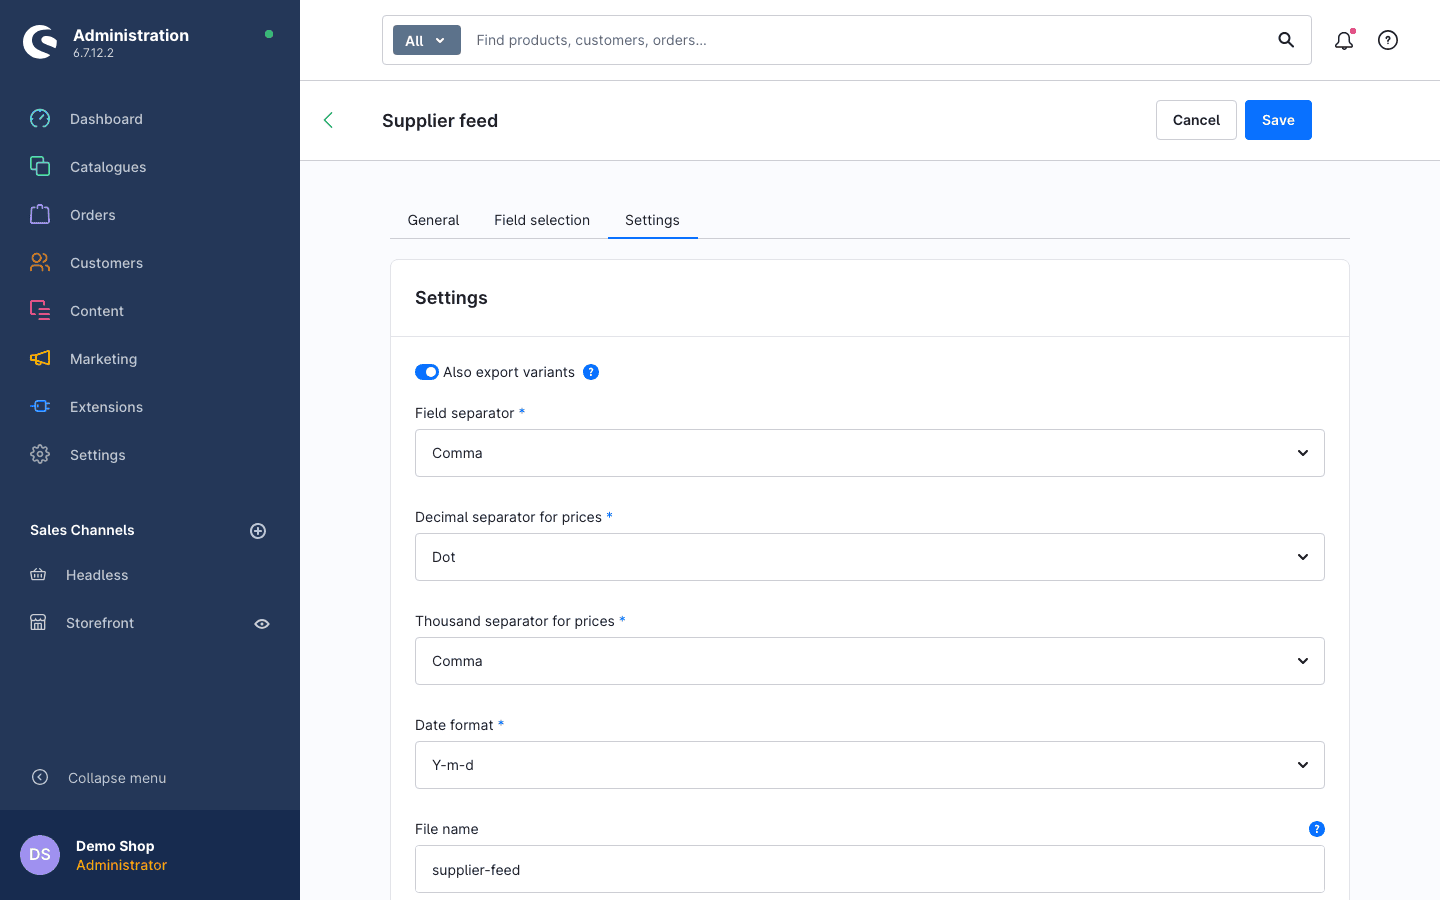Open the Storefront sales channel icon
This screenshot has width=1440, height=900.
38,623
